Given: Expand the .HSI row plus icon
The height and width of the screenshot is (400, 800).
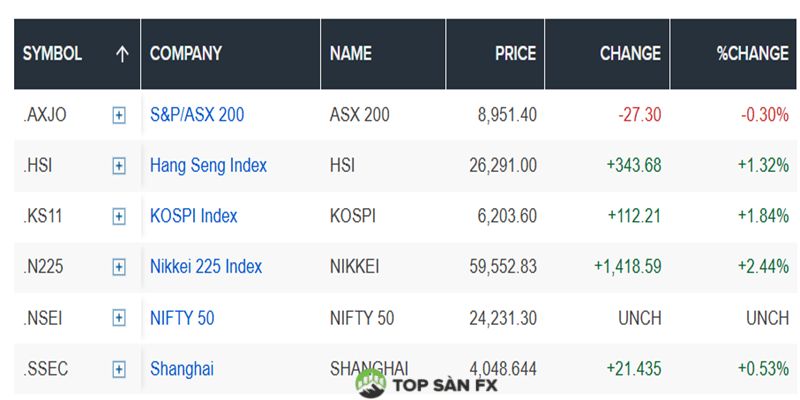Looking at the screenshot, I should [119, 166].
